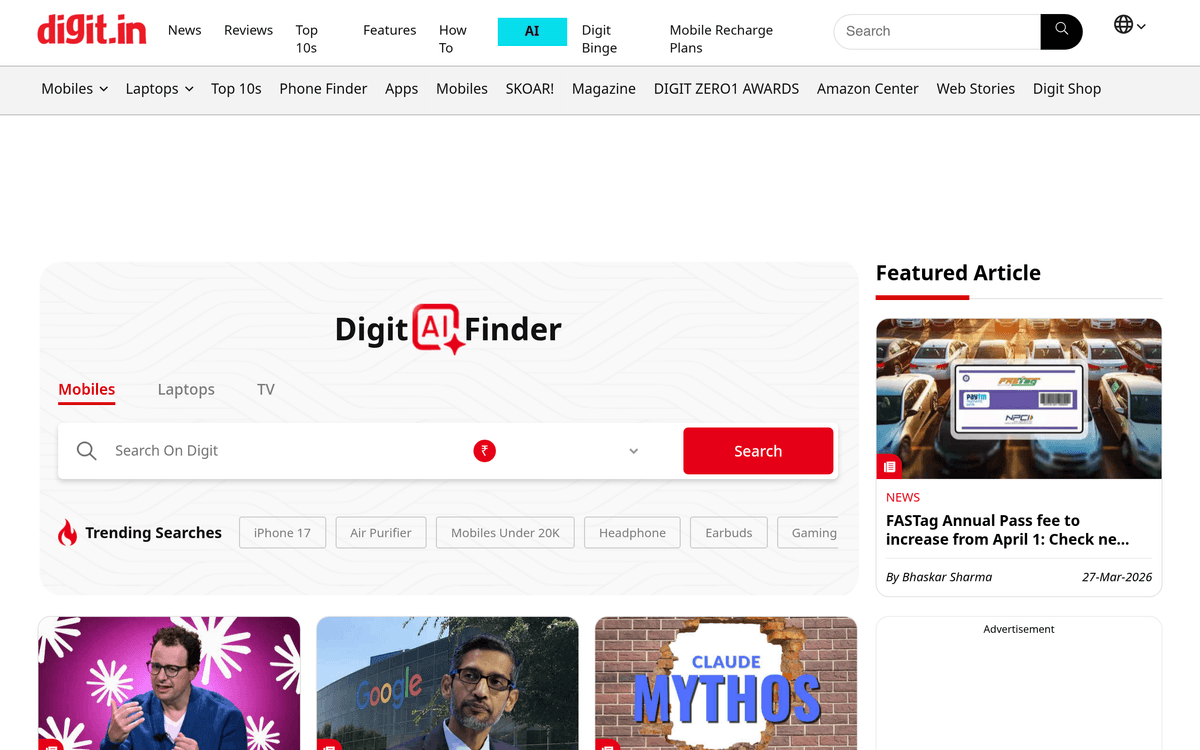Click the red rupee price icon
The height and width of the screenshot is (750, 1200).
click(485, 451)
